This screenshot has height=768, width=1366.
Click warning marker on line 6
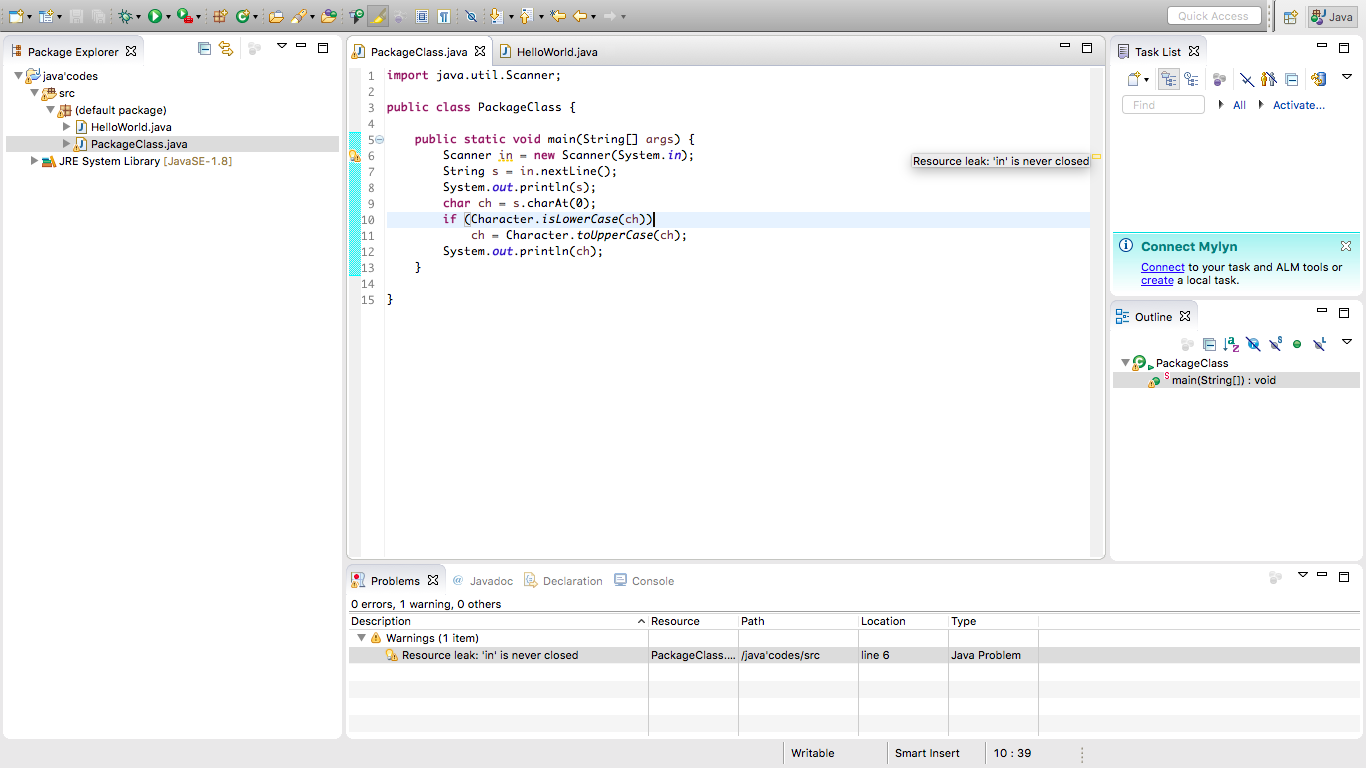(x=354, y=155)
